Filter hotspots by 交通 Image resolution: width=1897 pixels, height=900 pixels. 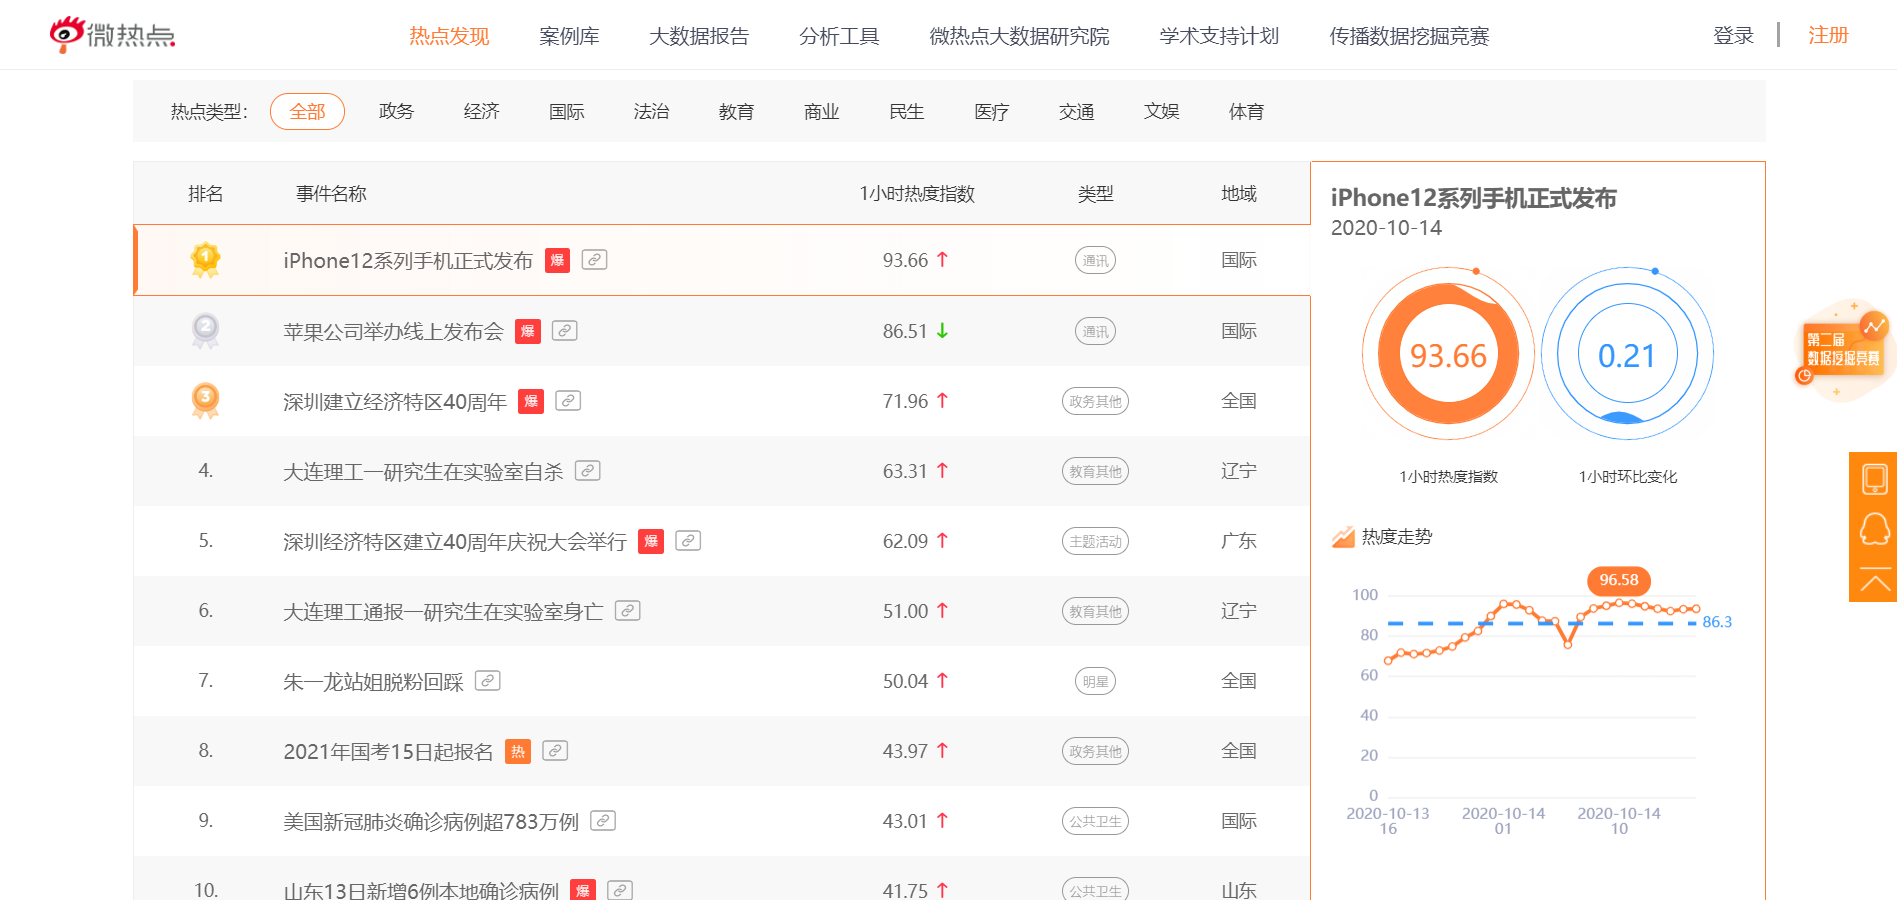coord(1076,111)
